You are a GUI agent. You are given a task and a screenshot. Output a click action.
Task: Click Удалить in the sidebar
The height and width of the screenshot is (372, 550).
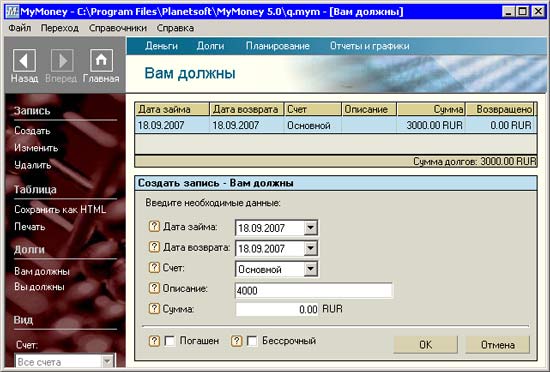tap(33, 165)
